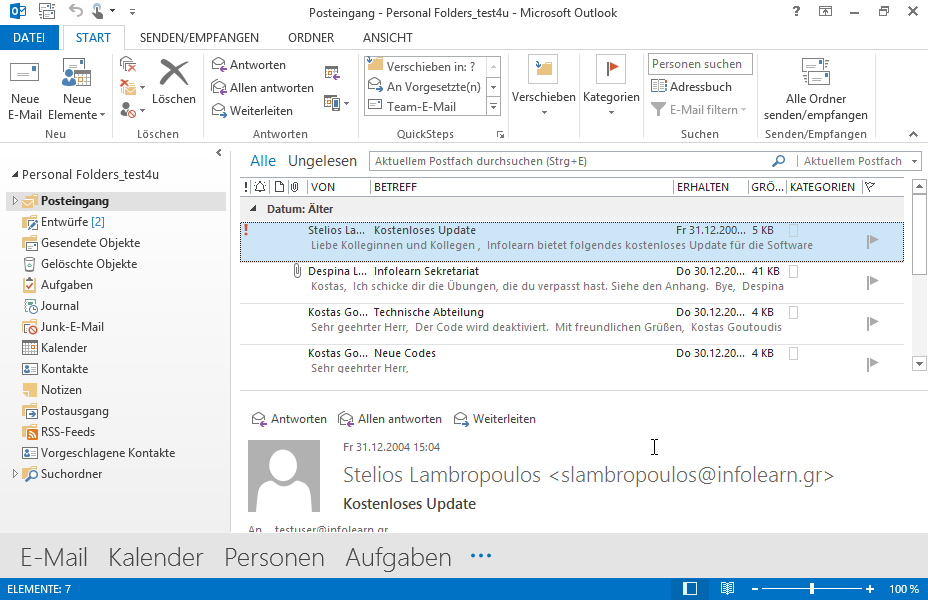Open Gelöschte Objekte folder

(79, 264)
